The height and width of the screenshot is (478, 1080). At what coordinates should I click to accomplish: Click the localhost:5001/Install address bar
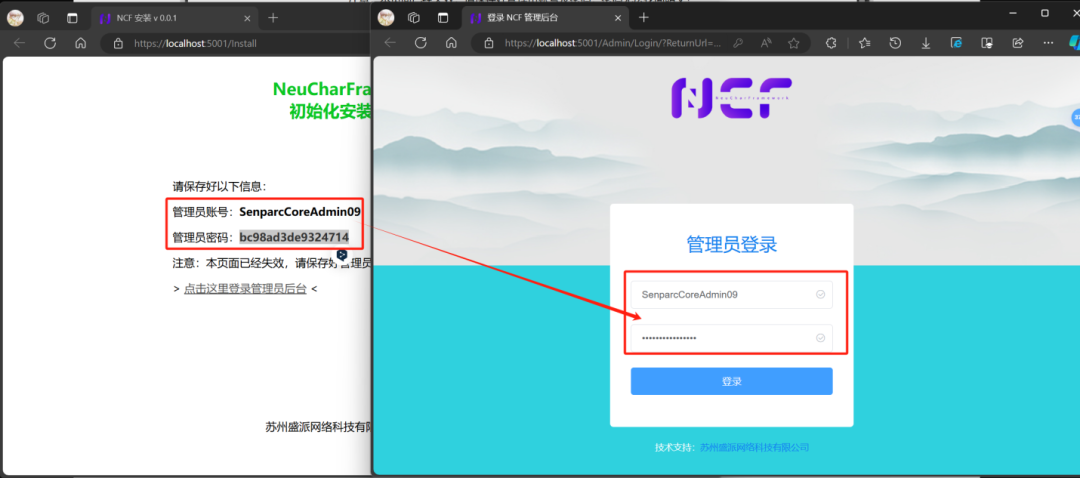click(195, 43)
